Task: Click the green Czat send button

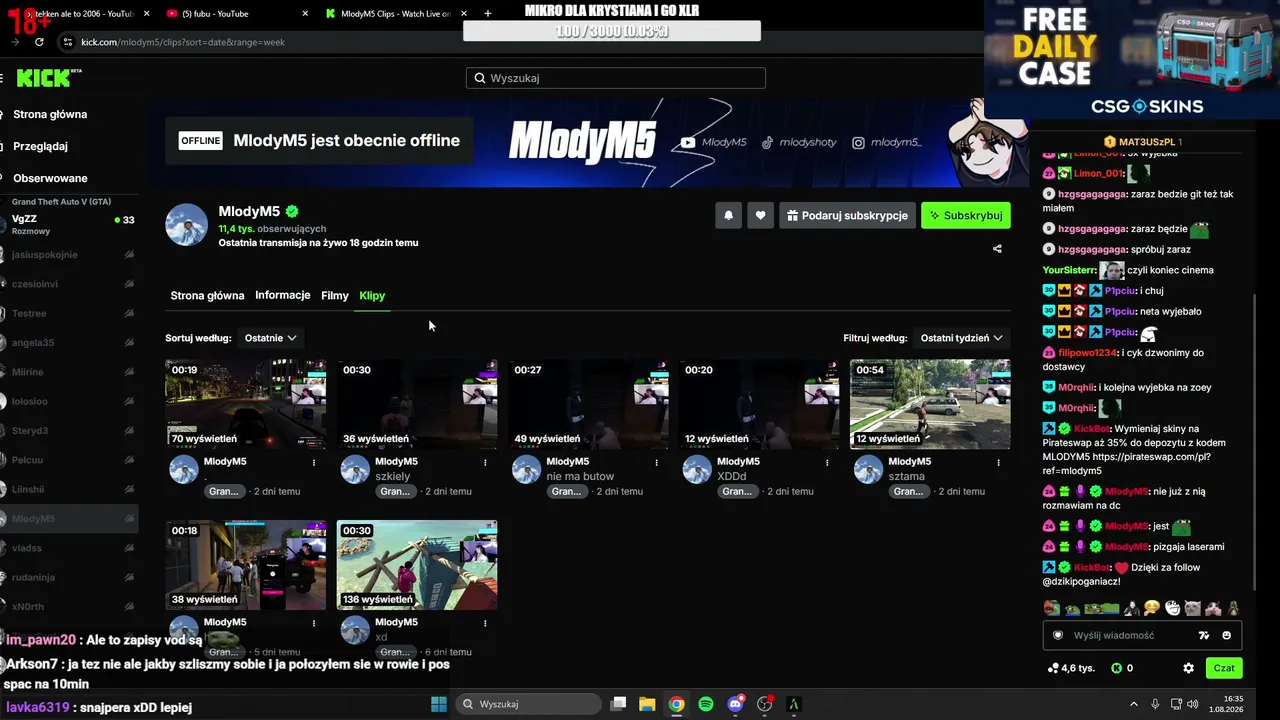Action: tap(1224, 668)
